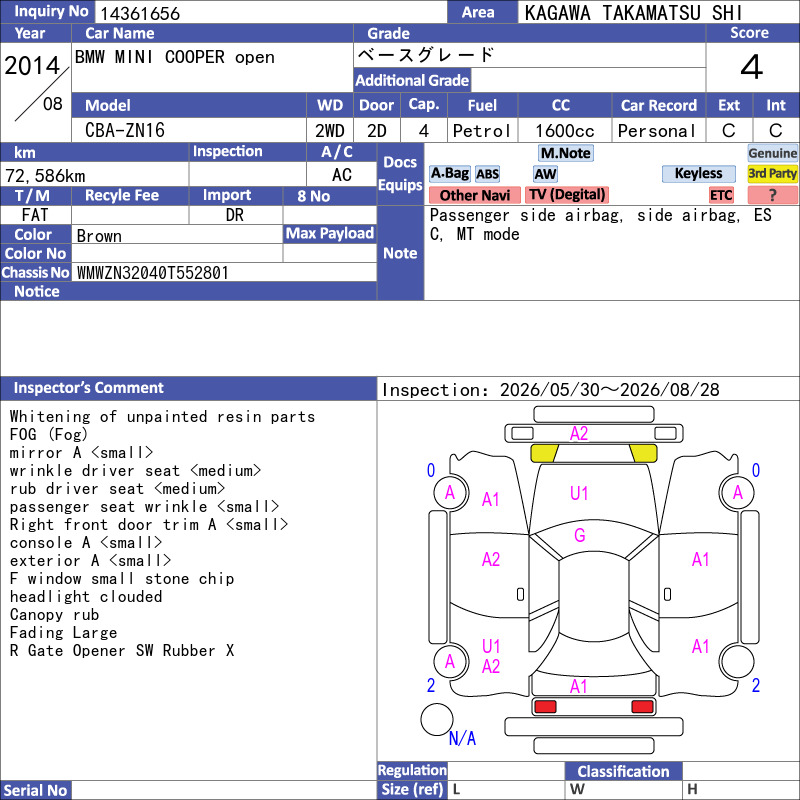
Task: Click the left yellow headlight on diagram
Action: [x=544, y=453]
